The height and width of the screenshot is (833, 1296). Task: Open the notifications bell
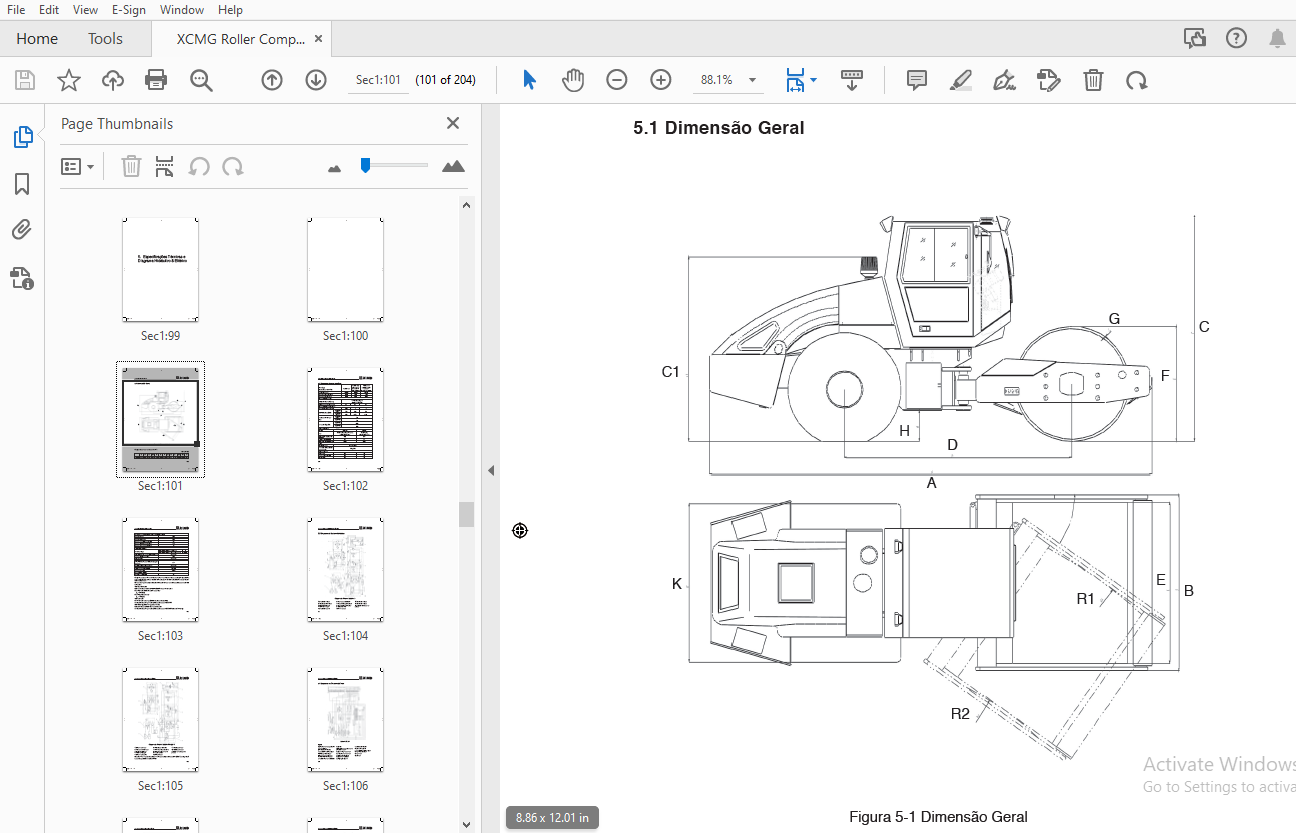(x=1277, y=38)
